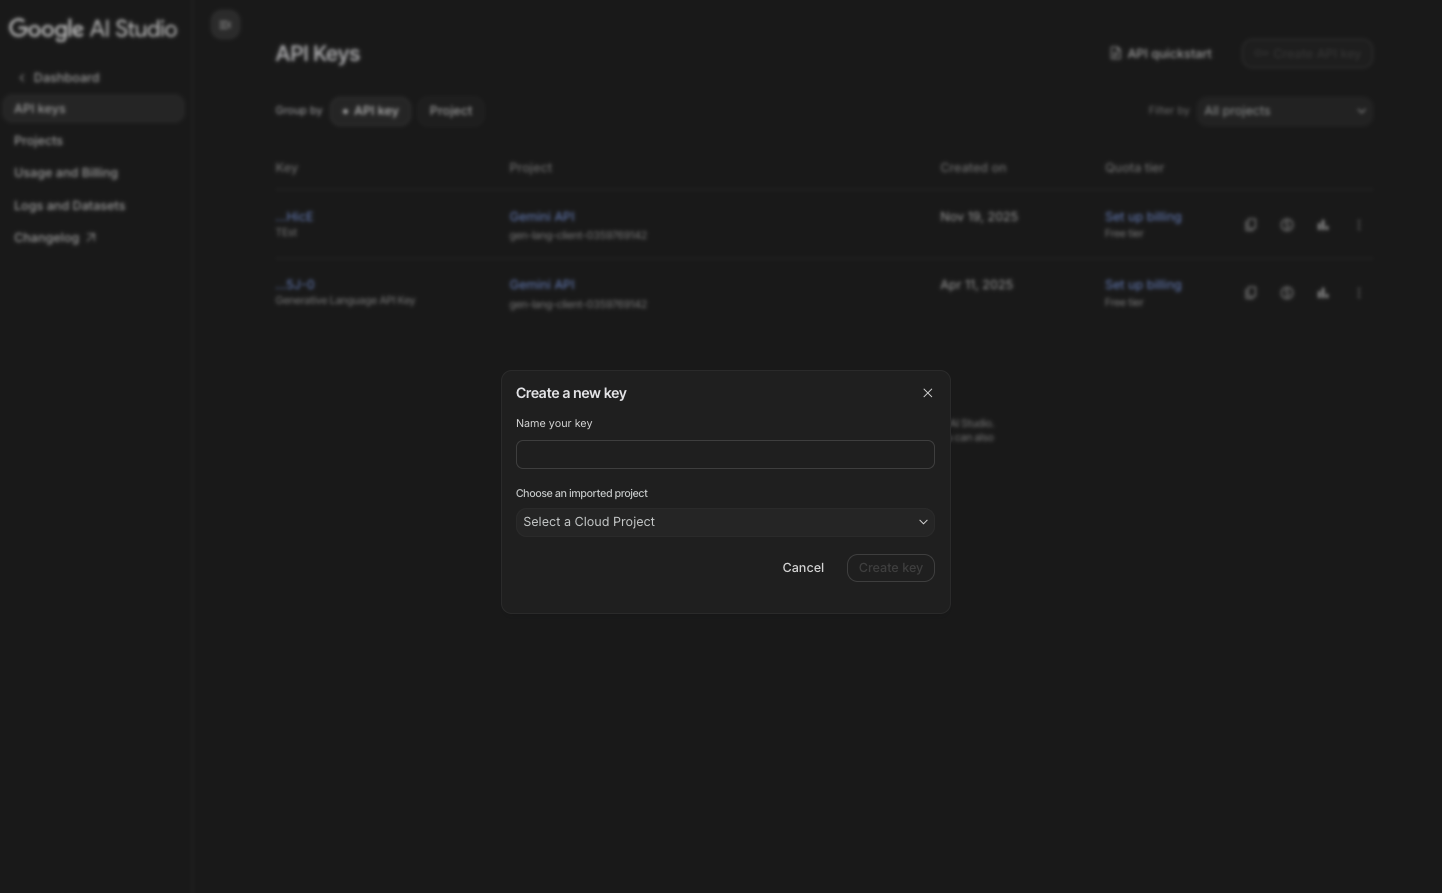Close the Create a new key dialog

[x=927, y=393]
